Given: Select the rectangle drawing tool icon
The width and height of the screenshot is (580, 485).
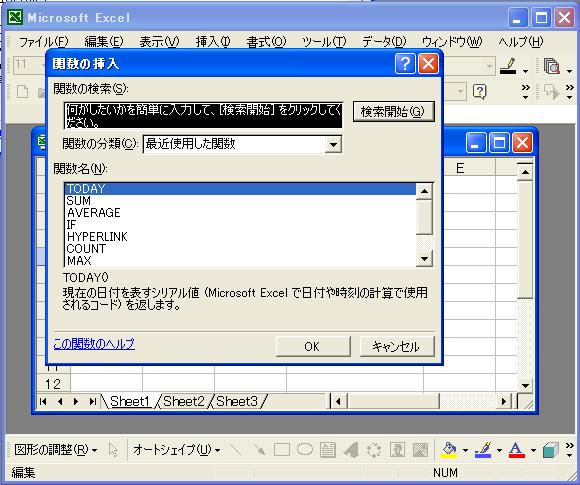Looking at the screenshot, I should (x=281, y=450).
